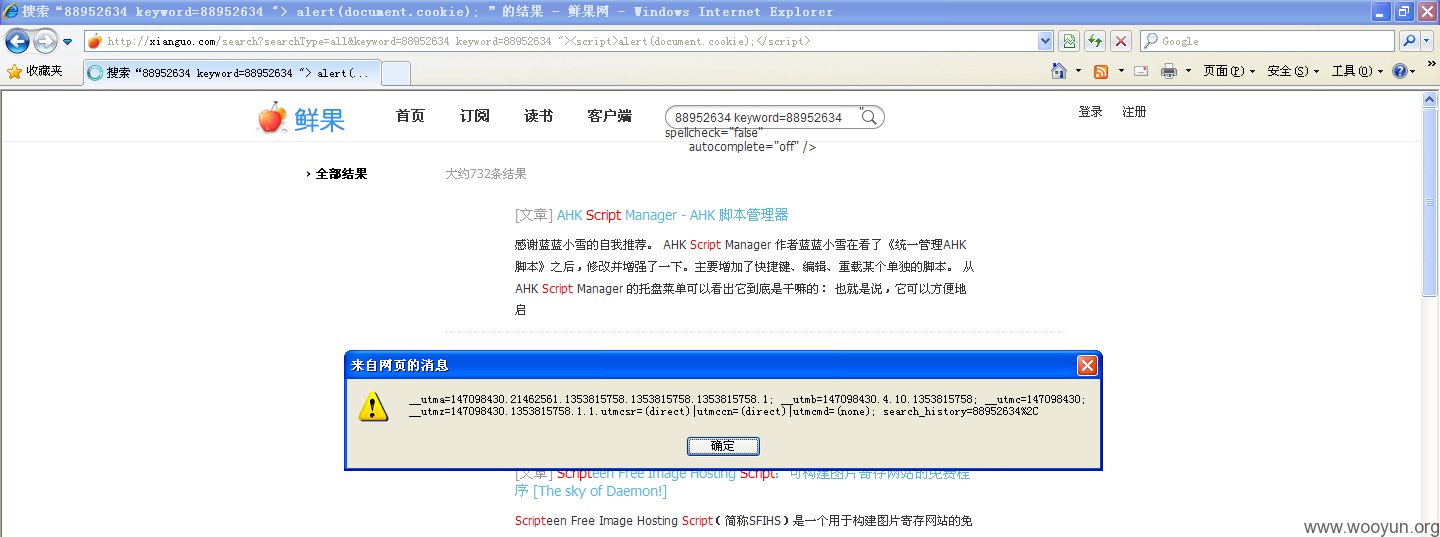Screen dimensions: 1440x537
Task: Open the AHK Script Manager article title
Action: (673, 215)
